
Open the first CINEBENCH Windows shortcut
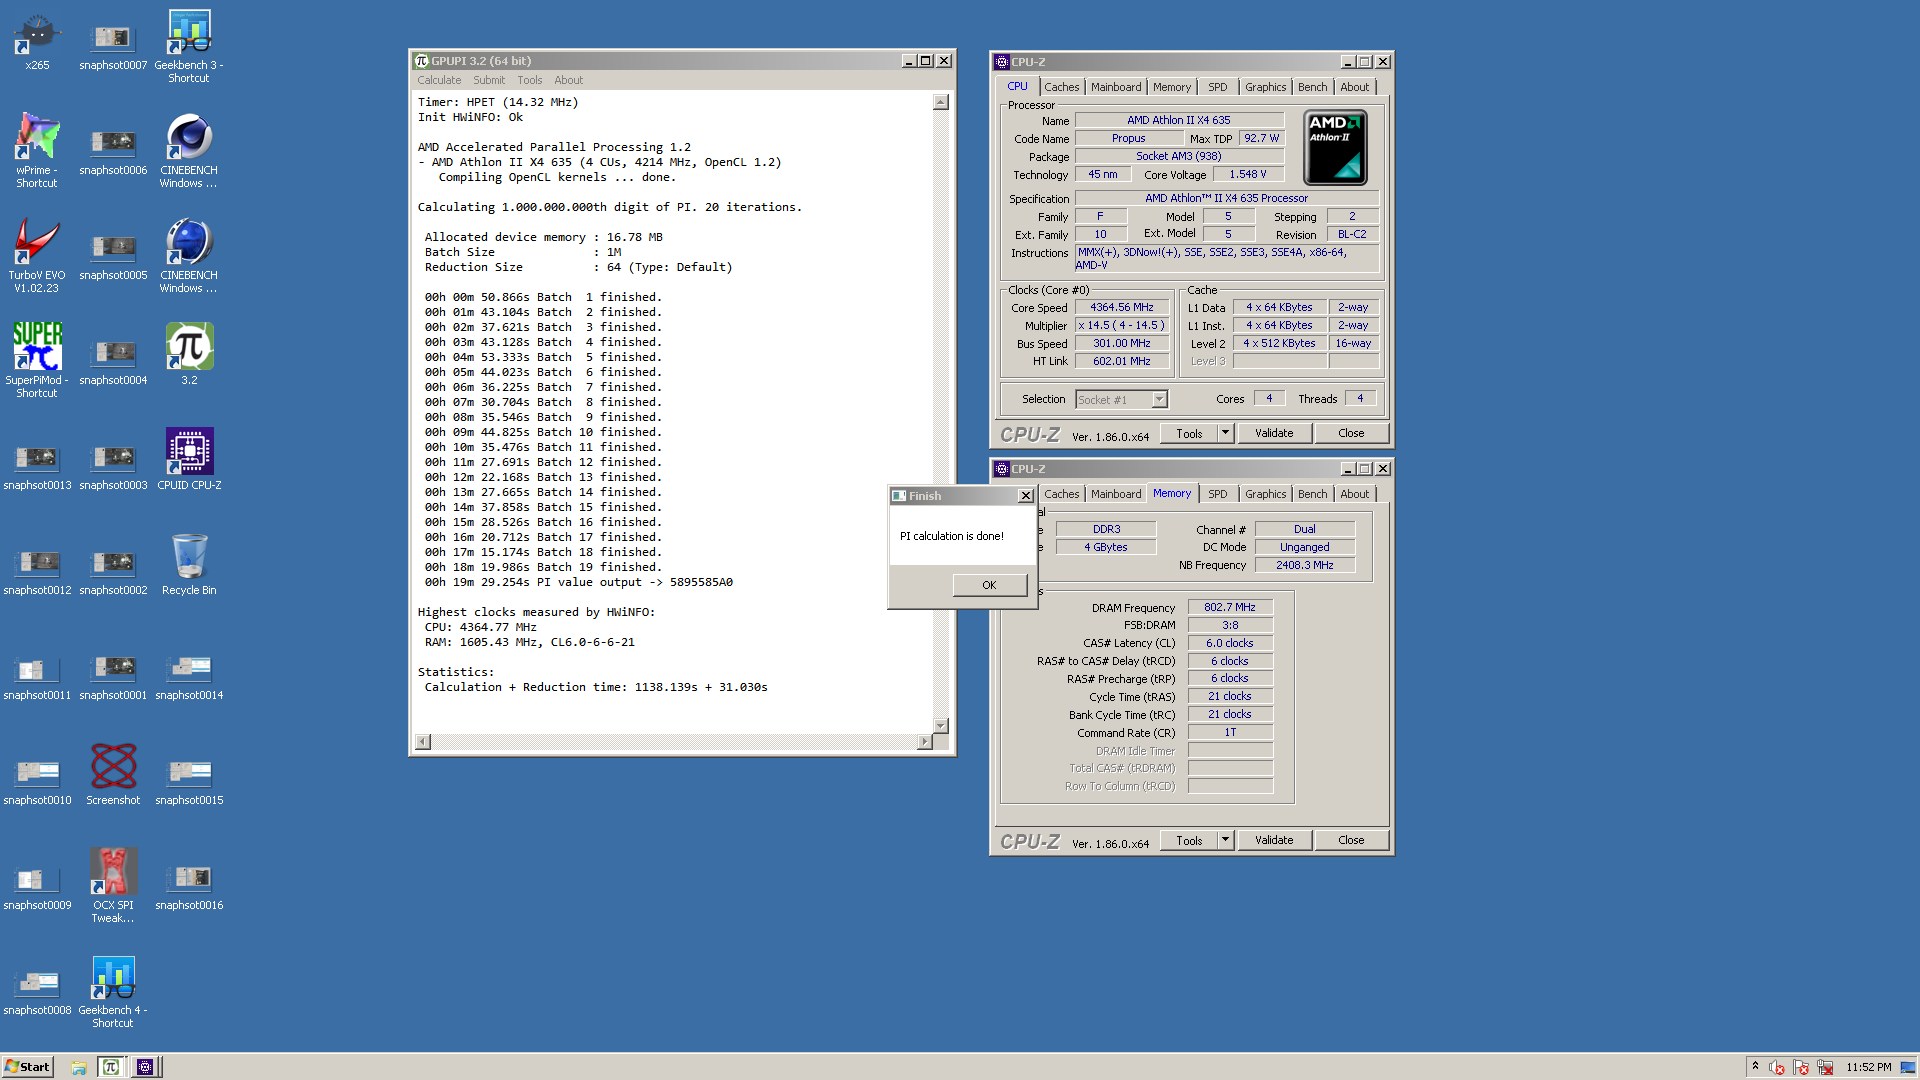click(189, 150)
